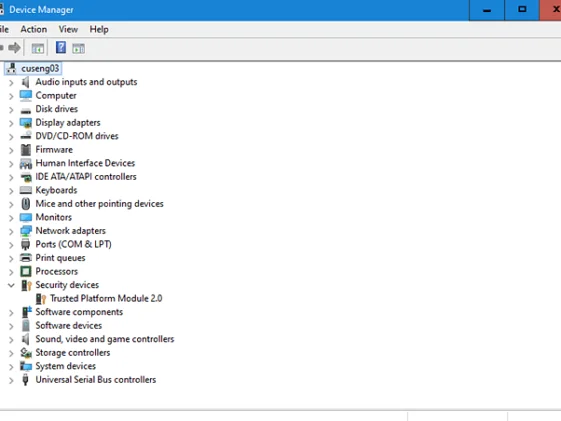561x421 pixels.
Task: Collapse the Security devices category
Action: [11, 285]
